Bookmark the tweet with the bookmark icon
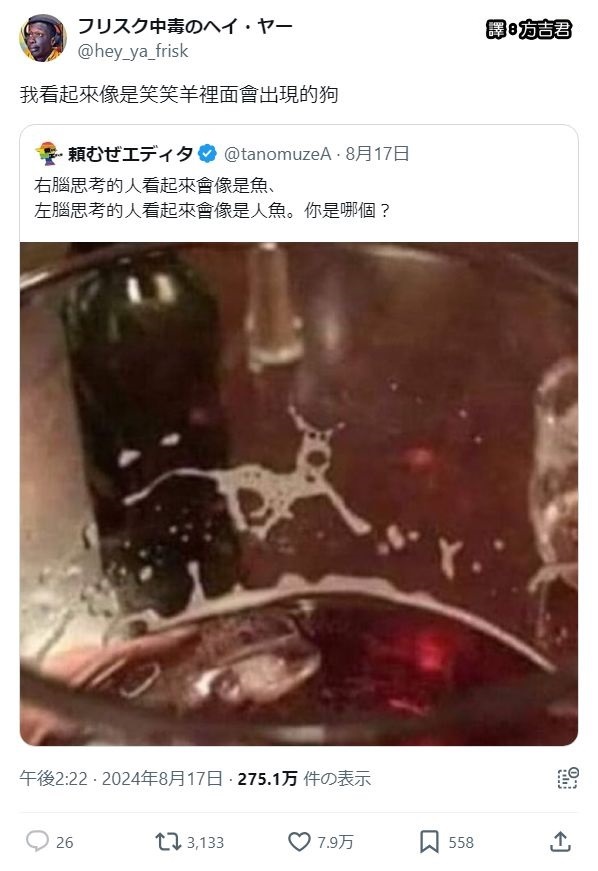The height and width of the screenshot is (871, 598). point(429,842)
